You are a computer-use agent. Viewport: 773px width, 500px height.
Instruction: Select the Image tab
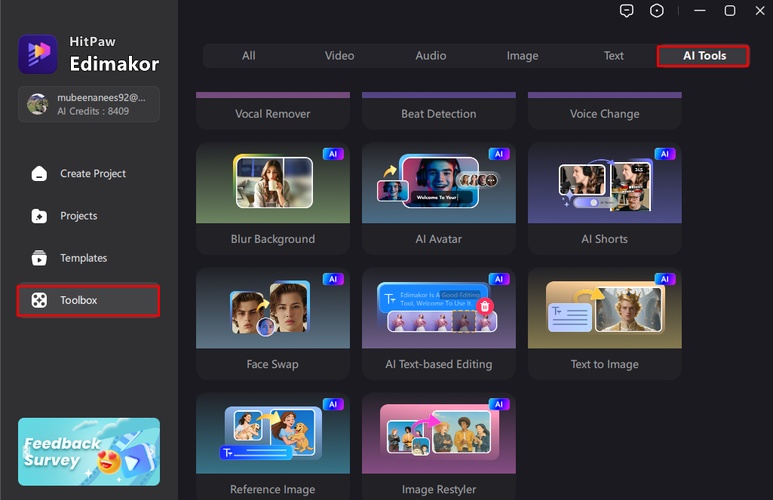tap(522, 56)
